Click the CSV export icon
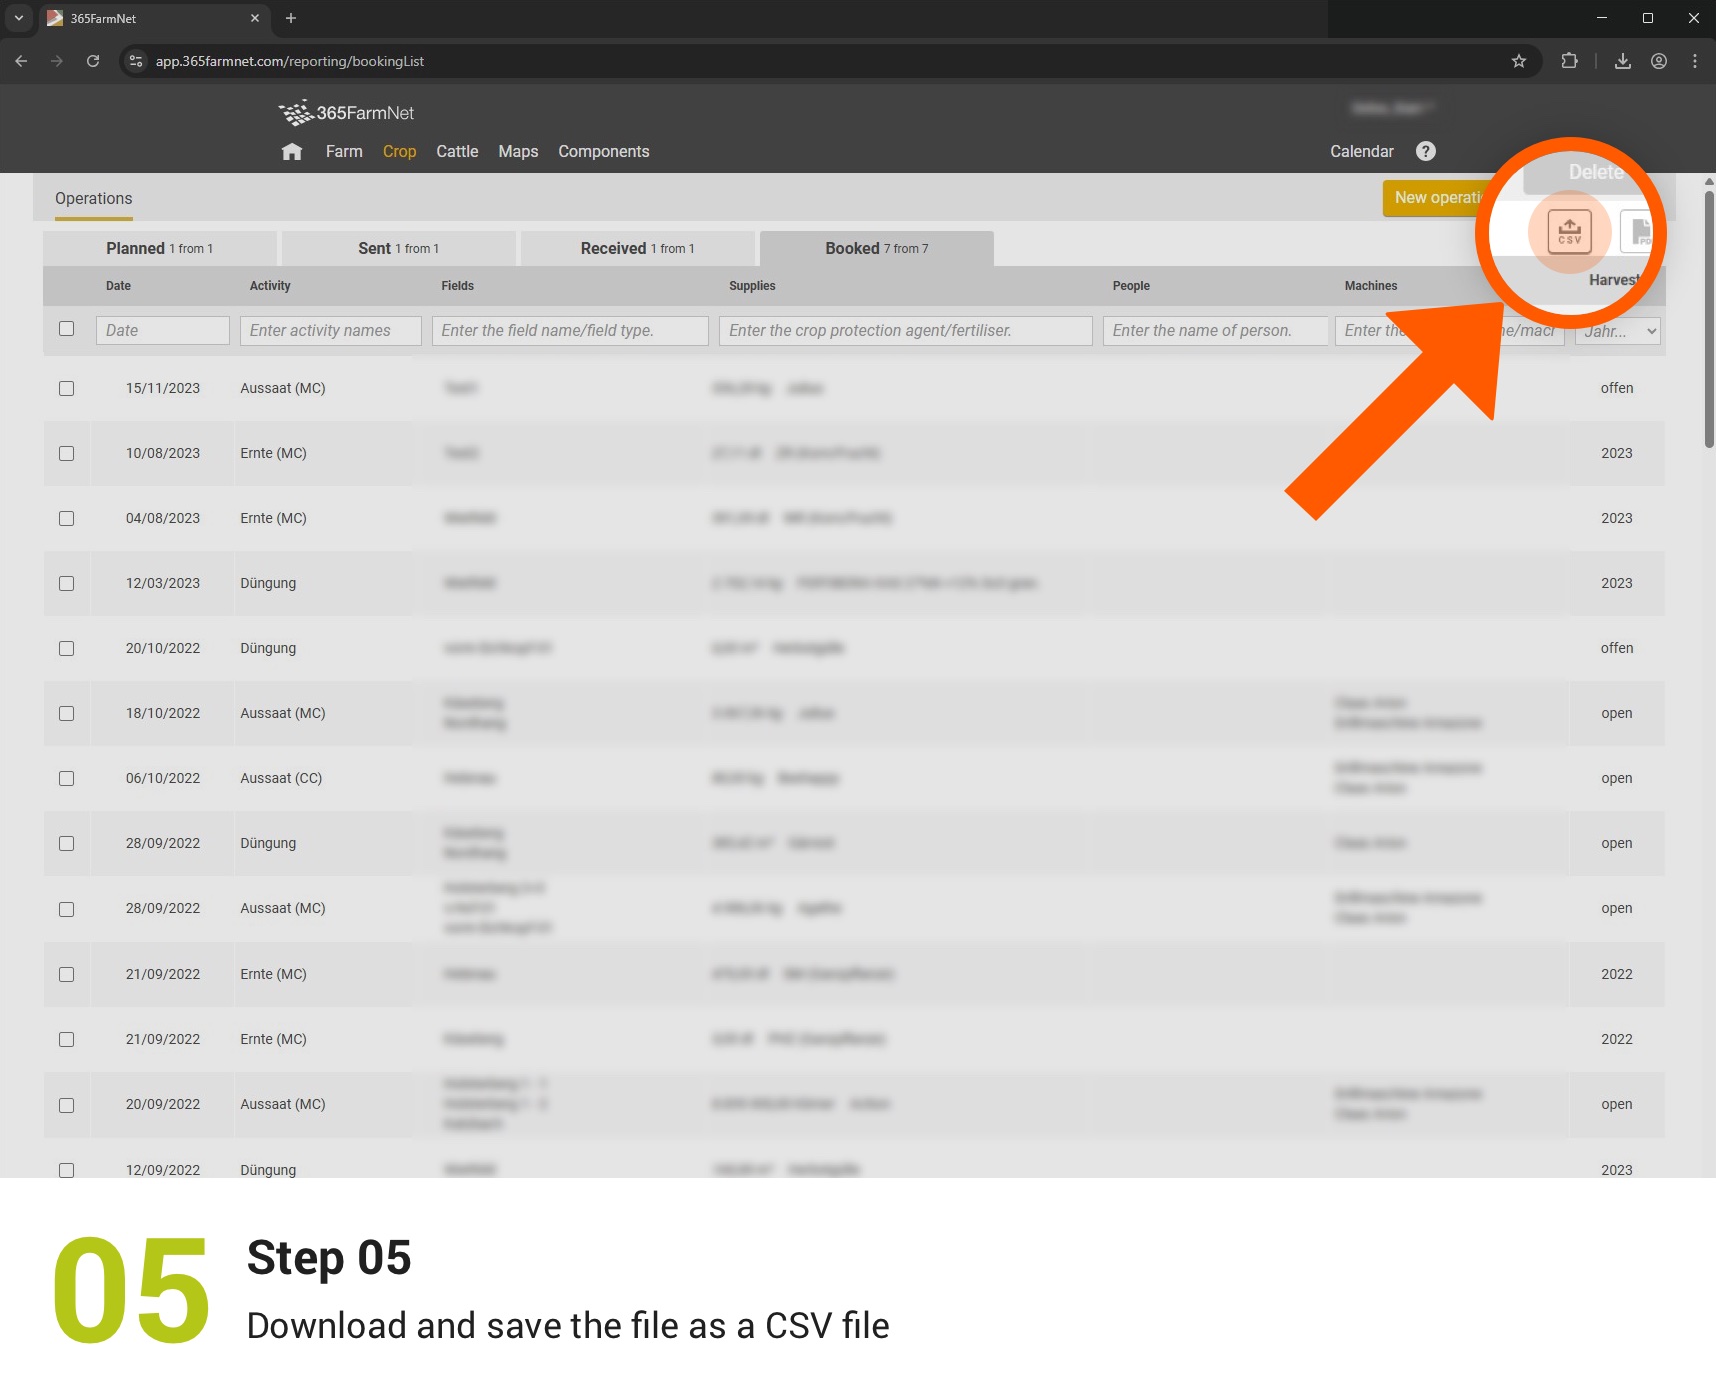Image resolution: width=1716 pixels, height=1392 pixels. pos(1569,232)
